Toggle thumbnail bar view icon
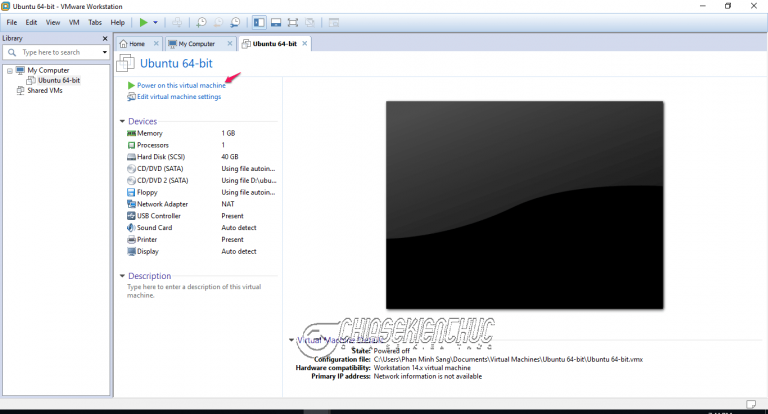The height and width of the screenshot is (414, 768). click(x=276, y=23)
